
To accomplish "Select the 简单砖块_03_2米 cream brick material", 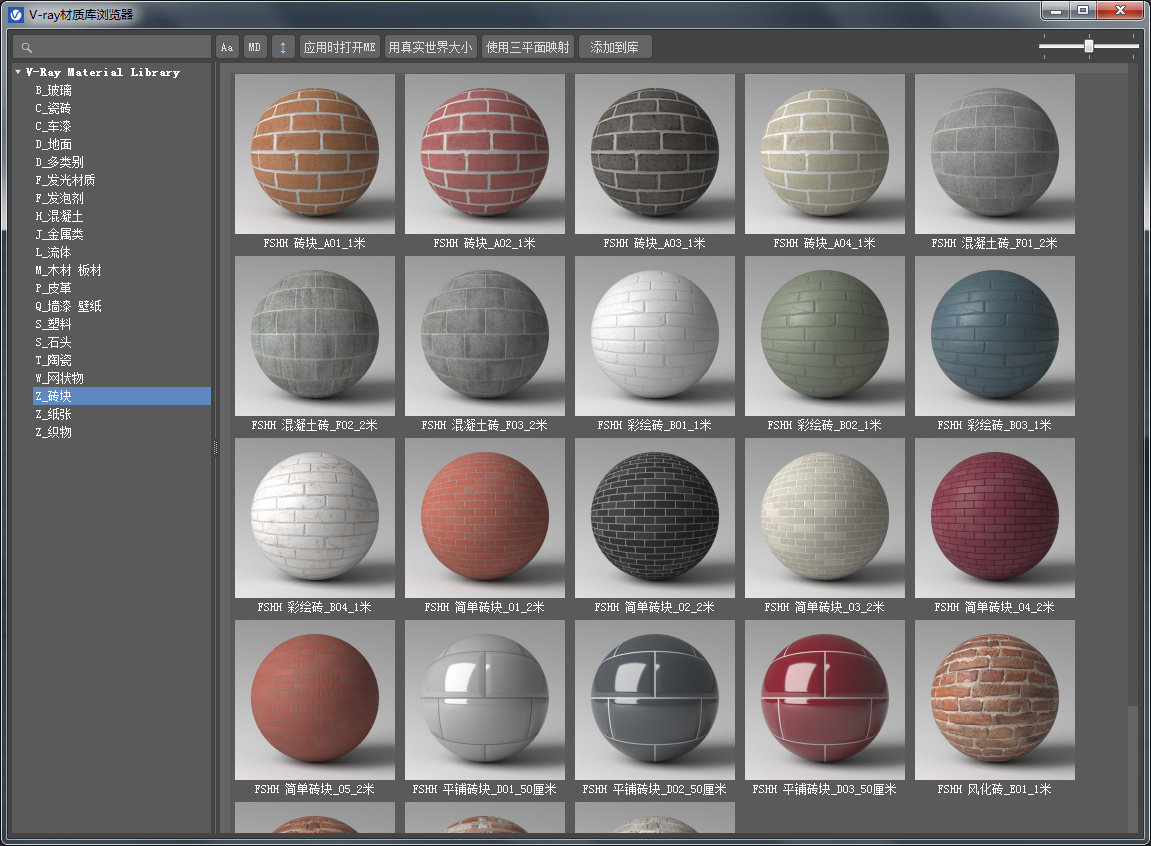I will [x=825, y=518].
